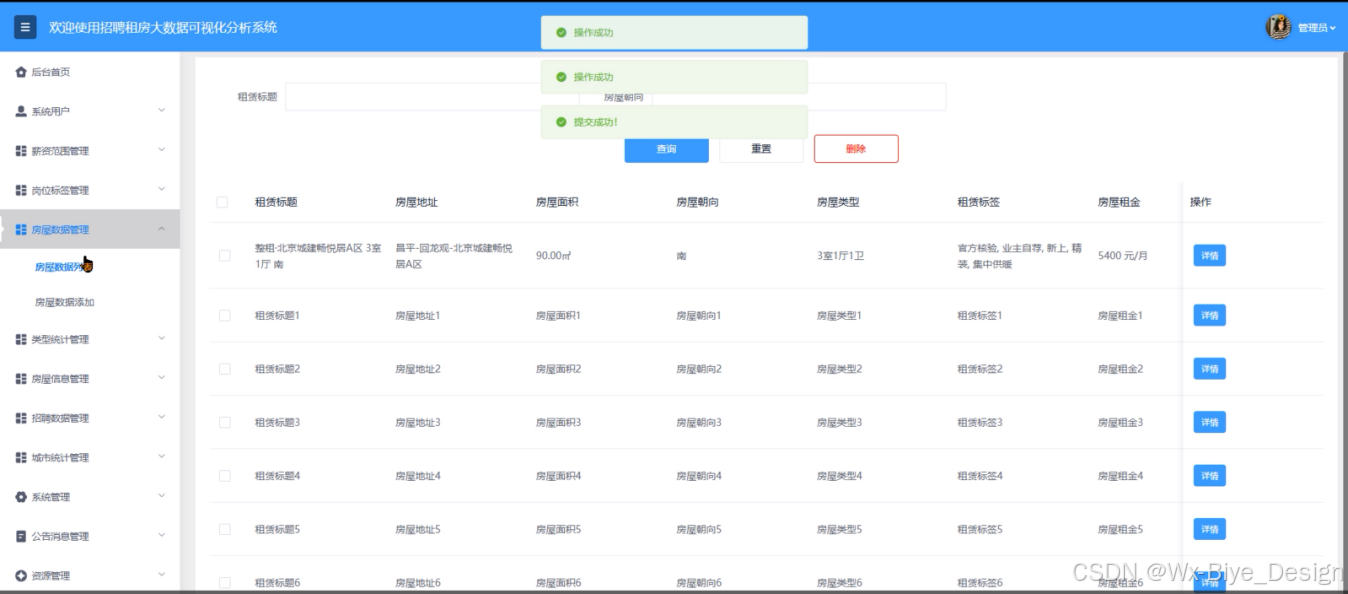Click the 房屋租金5 cell
Screen dimensions: 1348x594
[x=1121, y=529]
